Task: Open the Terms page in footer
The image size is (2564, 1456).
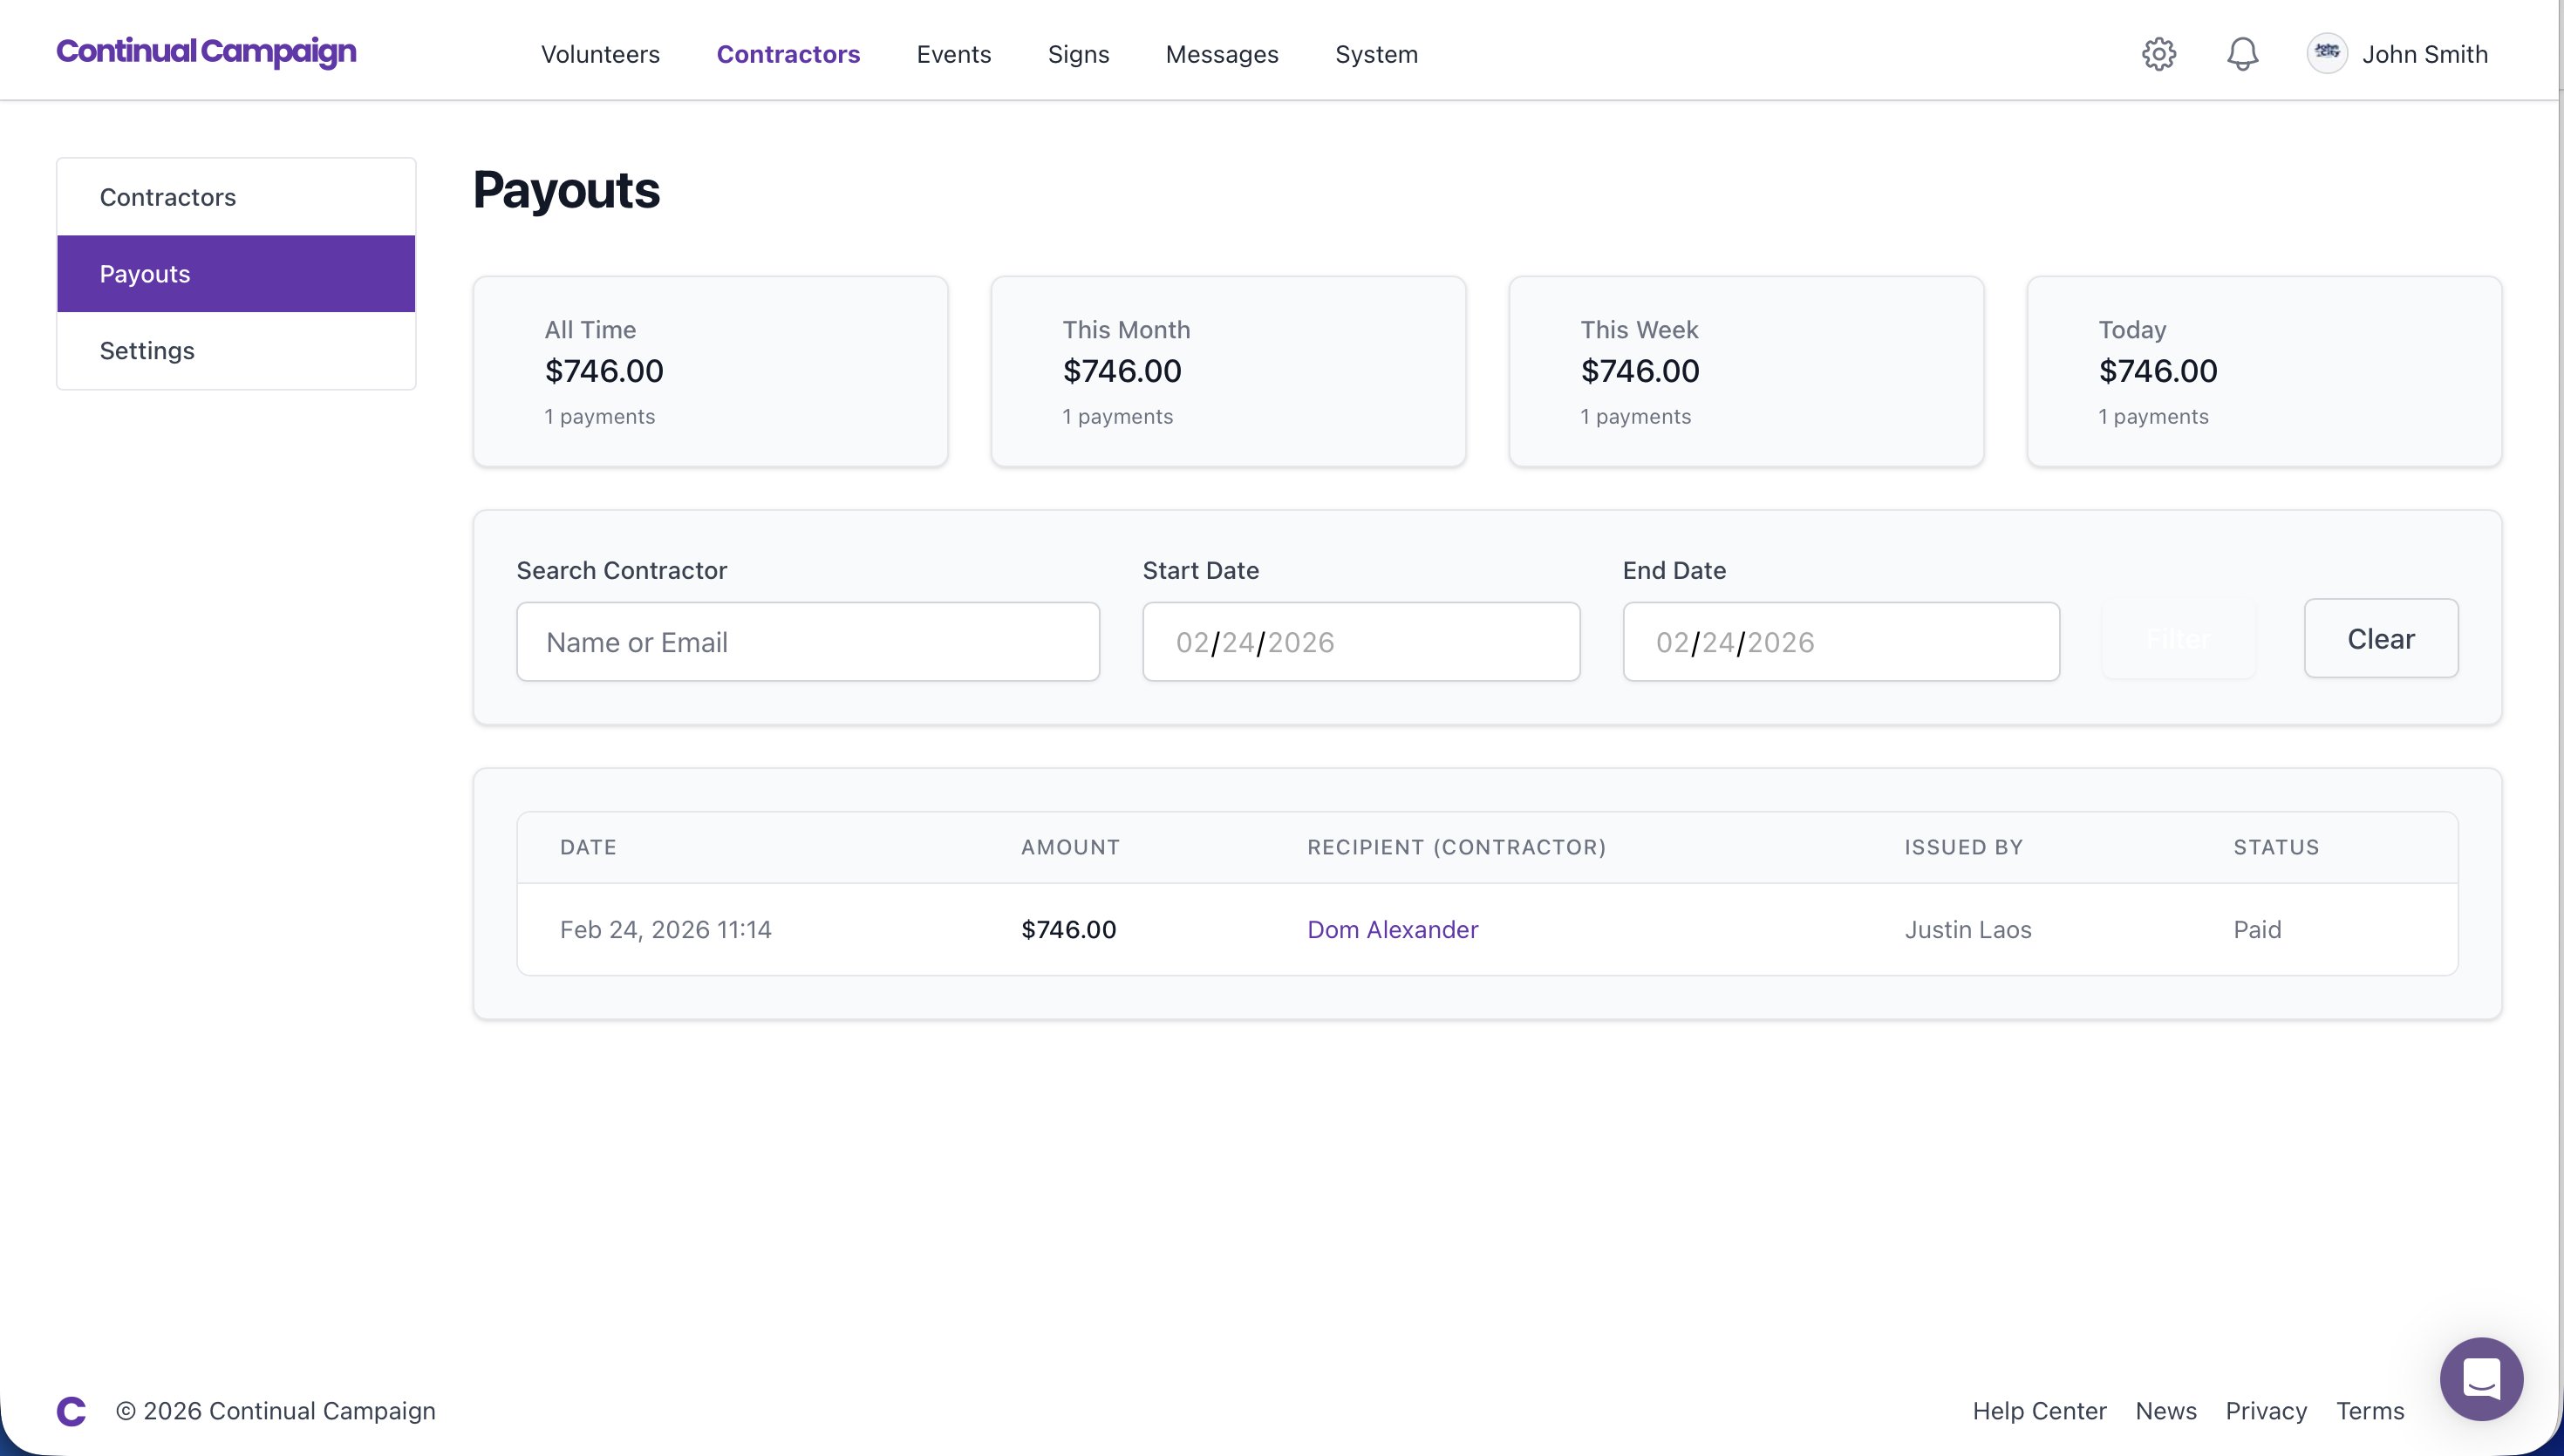Action: pos(2370,1411)
